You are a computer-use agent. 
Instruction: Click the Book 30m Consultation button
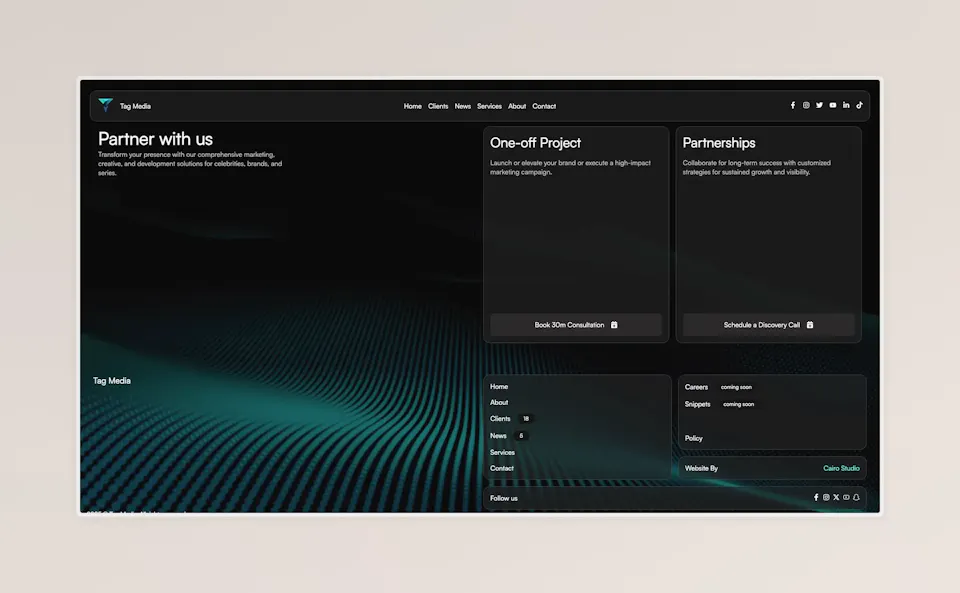click(x=576, y=325)
